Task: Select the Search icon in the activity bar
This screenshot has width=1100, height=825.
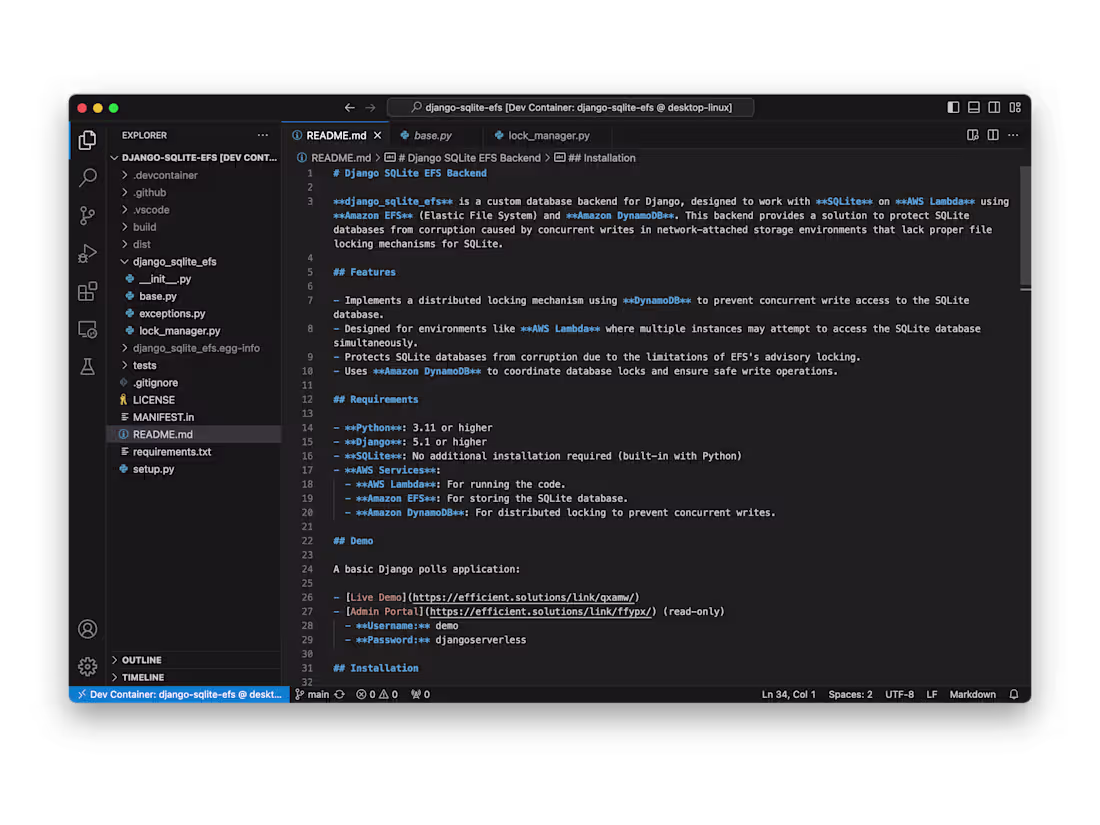Action: [x=87, y=178]
